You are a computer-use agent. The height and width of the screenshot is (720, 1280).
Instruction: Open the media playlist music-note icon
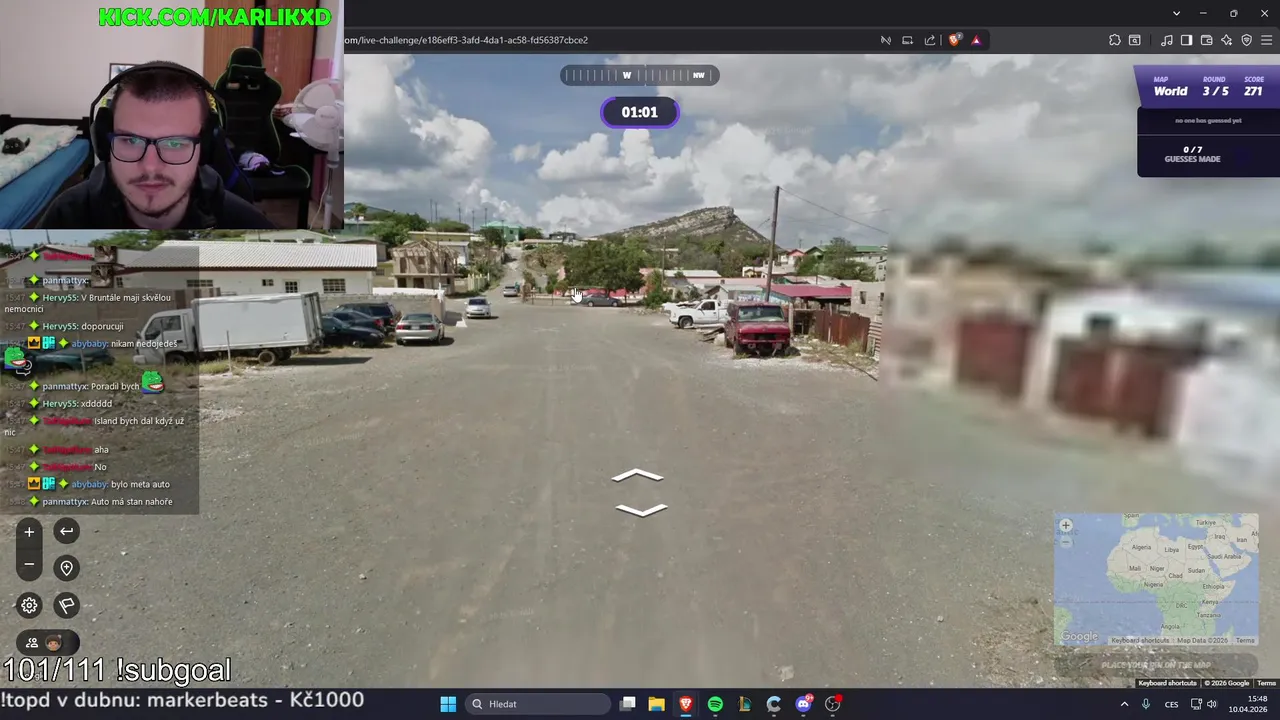pyautogui.click(x=1167, y=40)
